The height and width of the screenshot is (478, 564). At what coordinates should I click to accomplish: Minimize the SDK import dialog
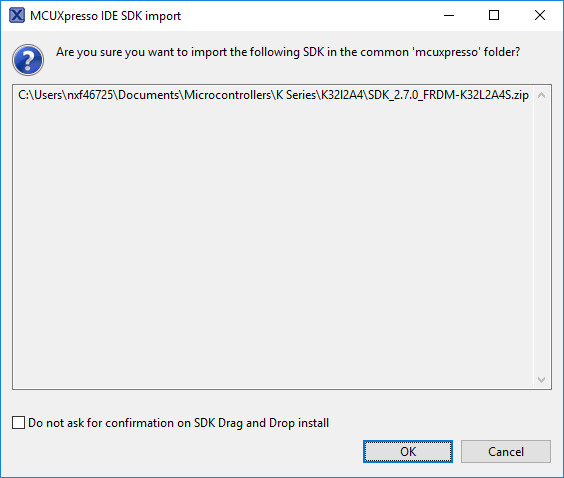449,15
